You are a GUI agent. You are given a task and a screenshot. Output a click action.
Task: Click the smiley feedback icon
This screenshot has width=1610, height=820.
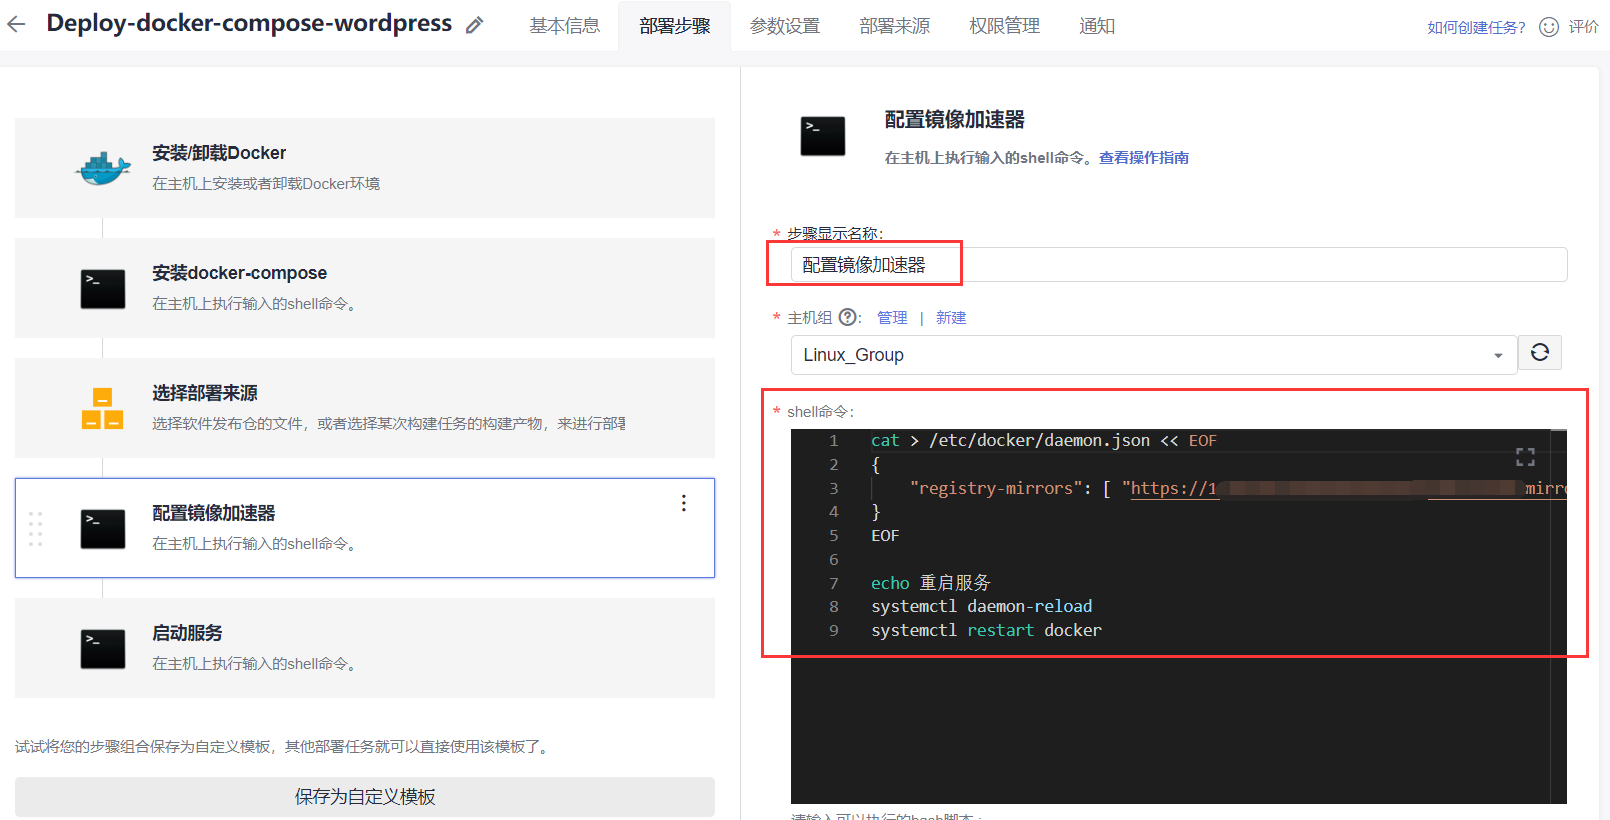coord(1549,27)
